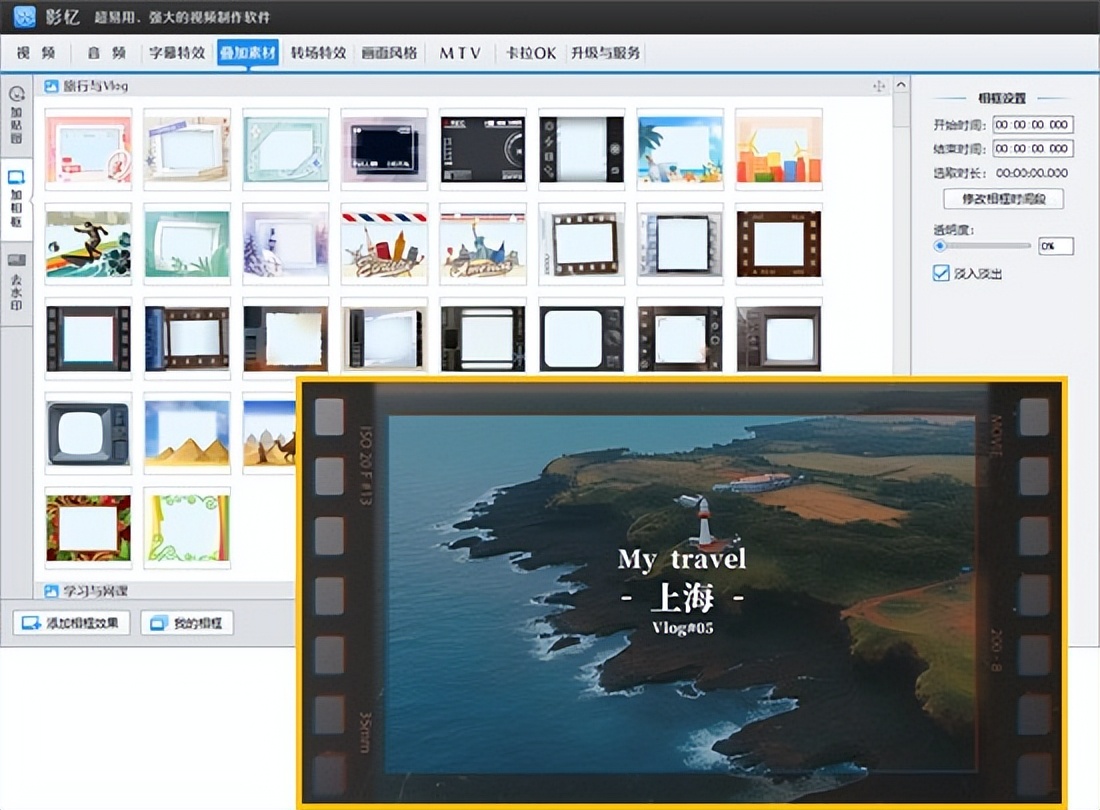The width and height of the screenshot is (1100, 810).
Task: Pick the pyramids desert frame thumbnail
Action: tap(187, 433)
